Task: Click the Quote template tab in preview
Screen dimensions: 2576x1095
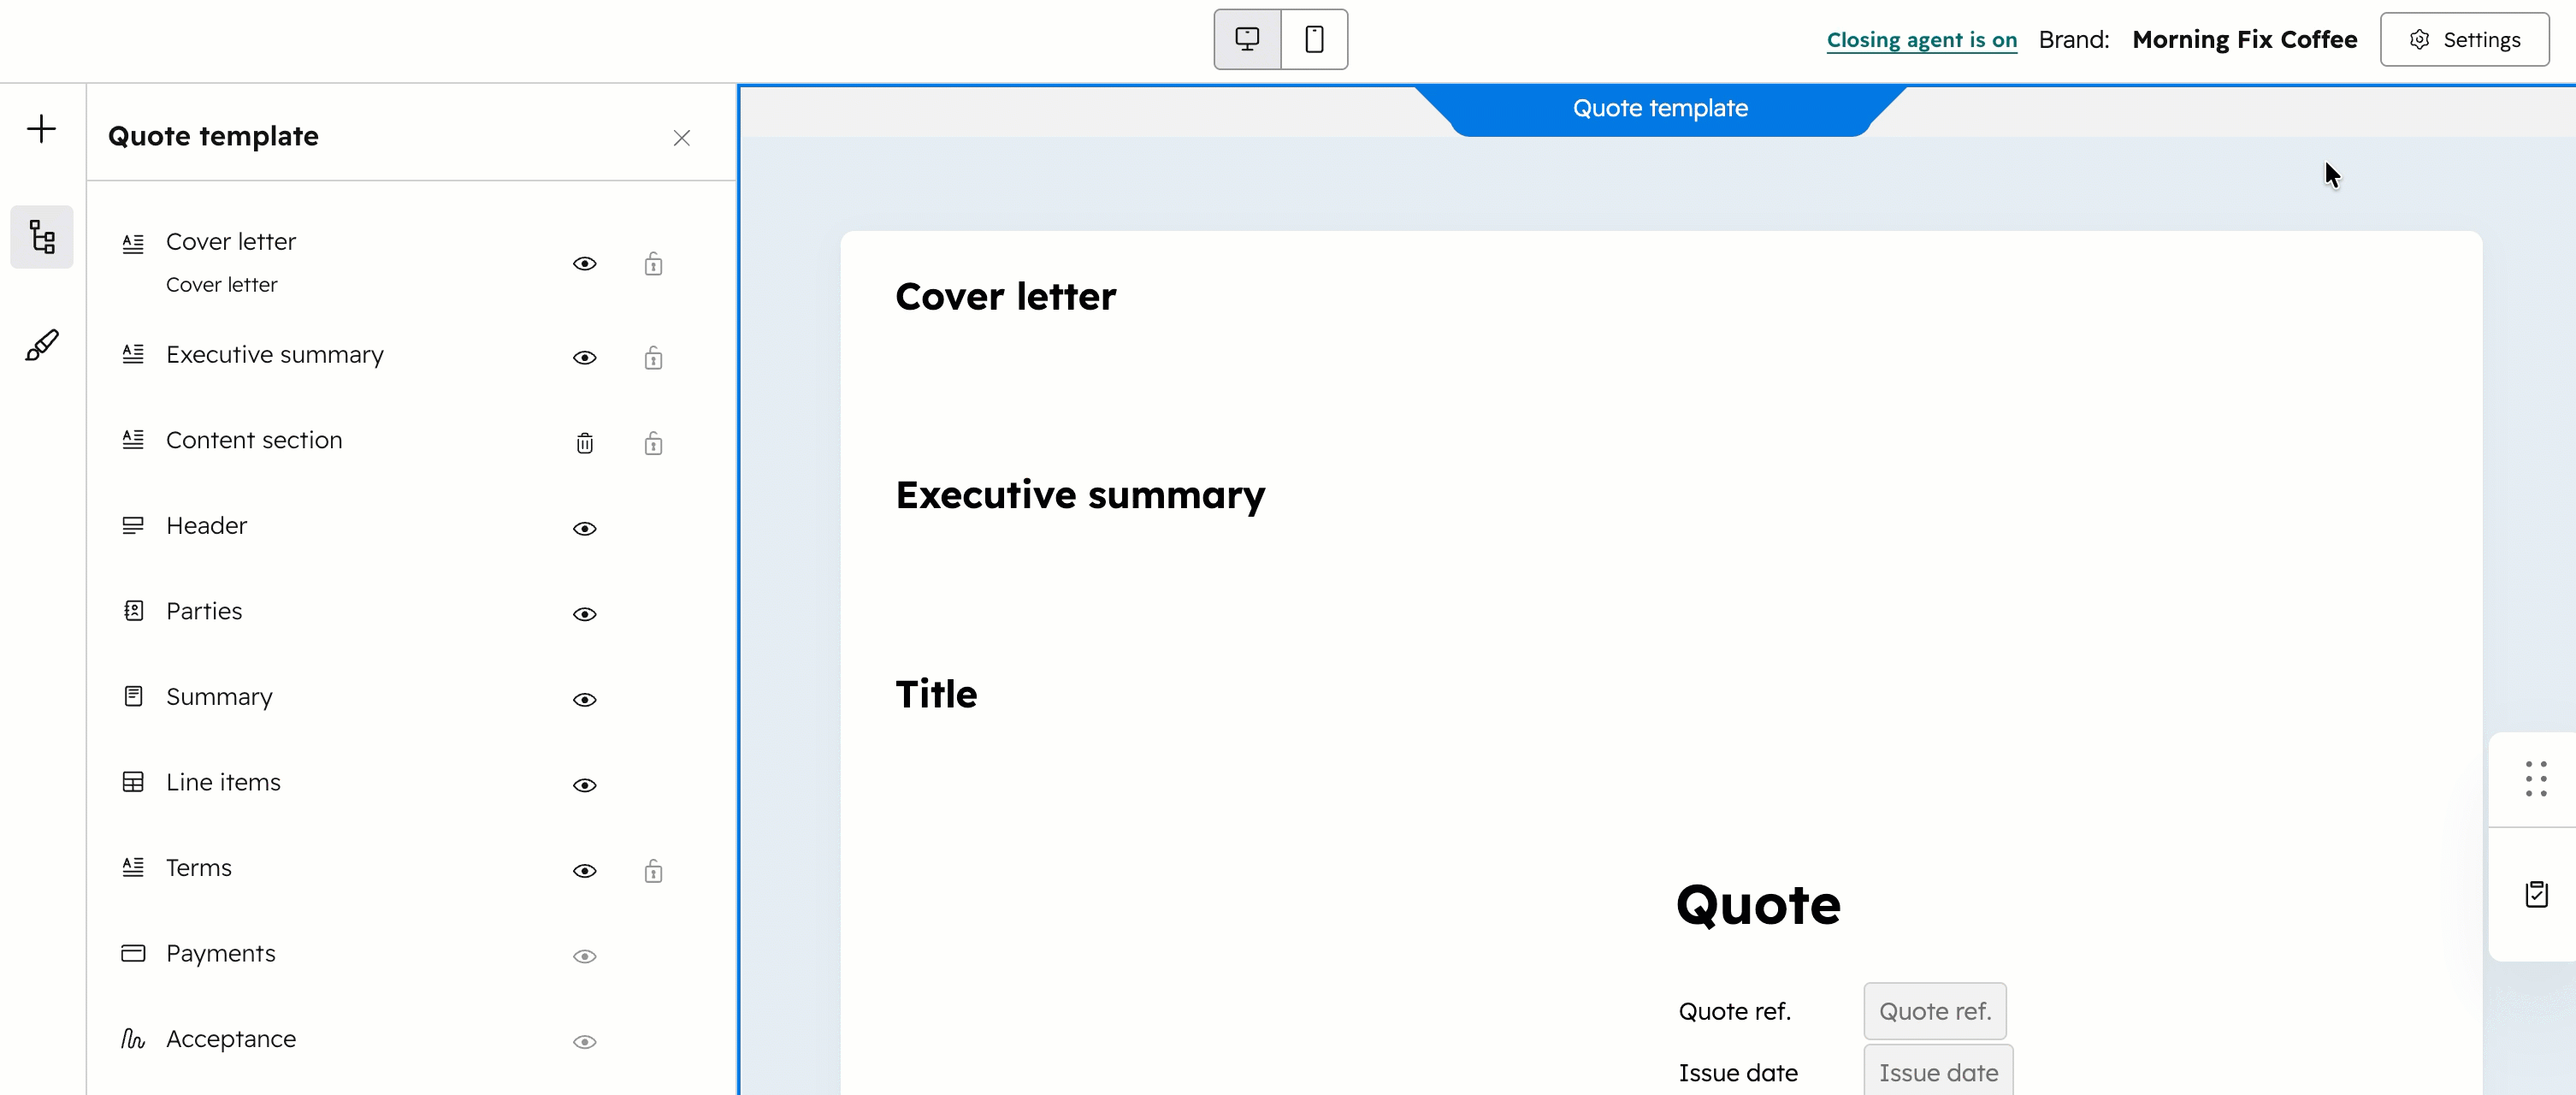Action: (x=1660, y=109)
